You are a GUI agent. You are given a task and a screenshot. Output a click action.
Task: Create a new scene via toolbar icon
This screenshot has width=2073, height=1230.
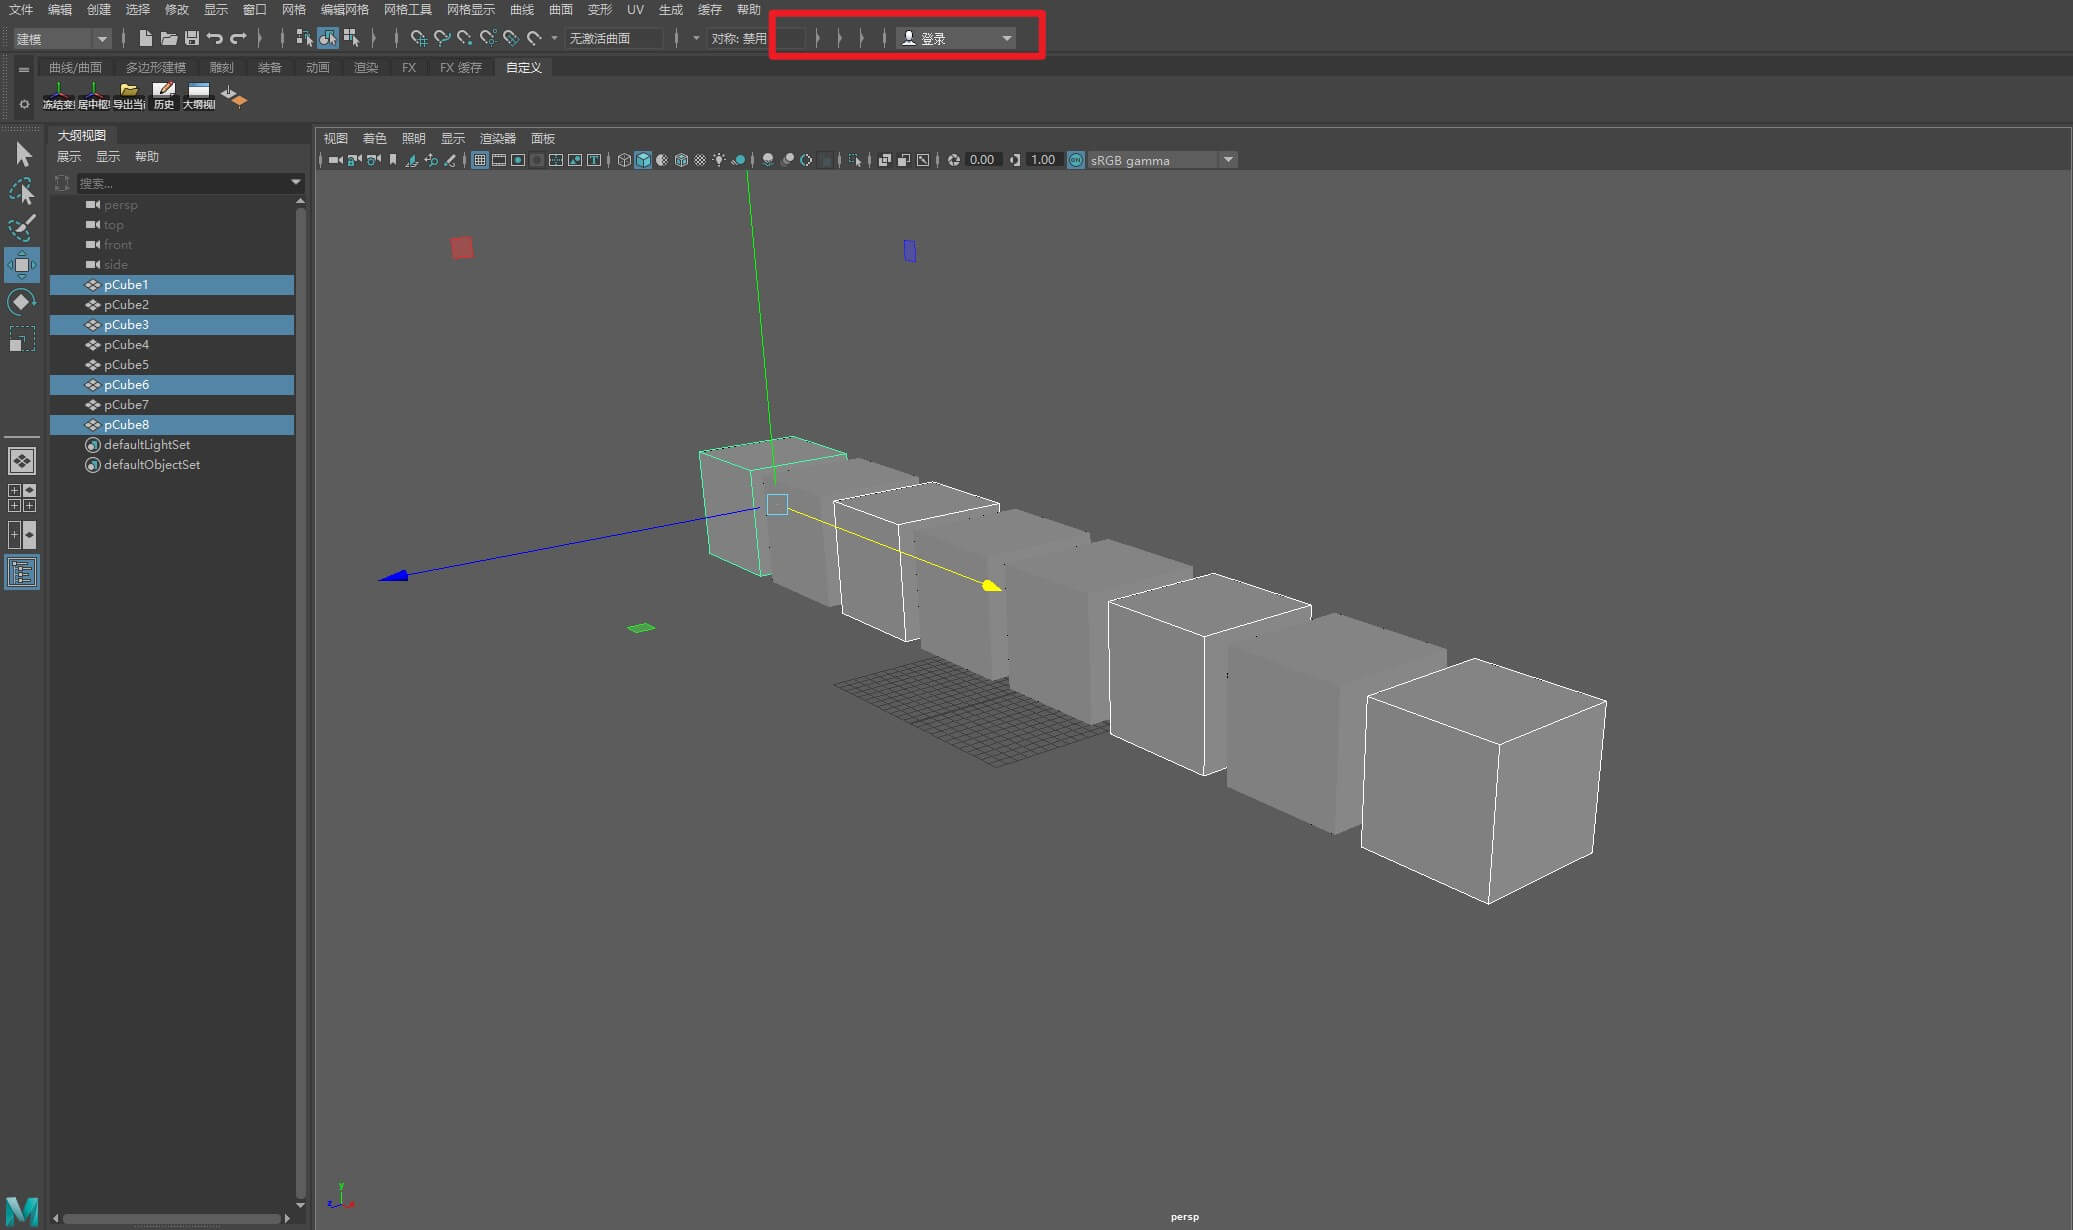click(146, 38)
